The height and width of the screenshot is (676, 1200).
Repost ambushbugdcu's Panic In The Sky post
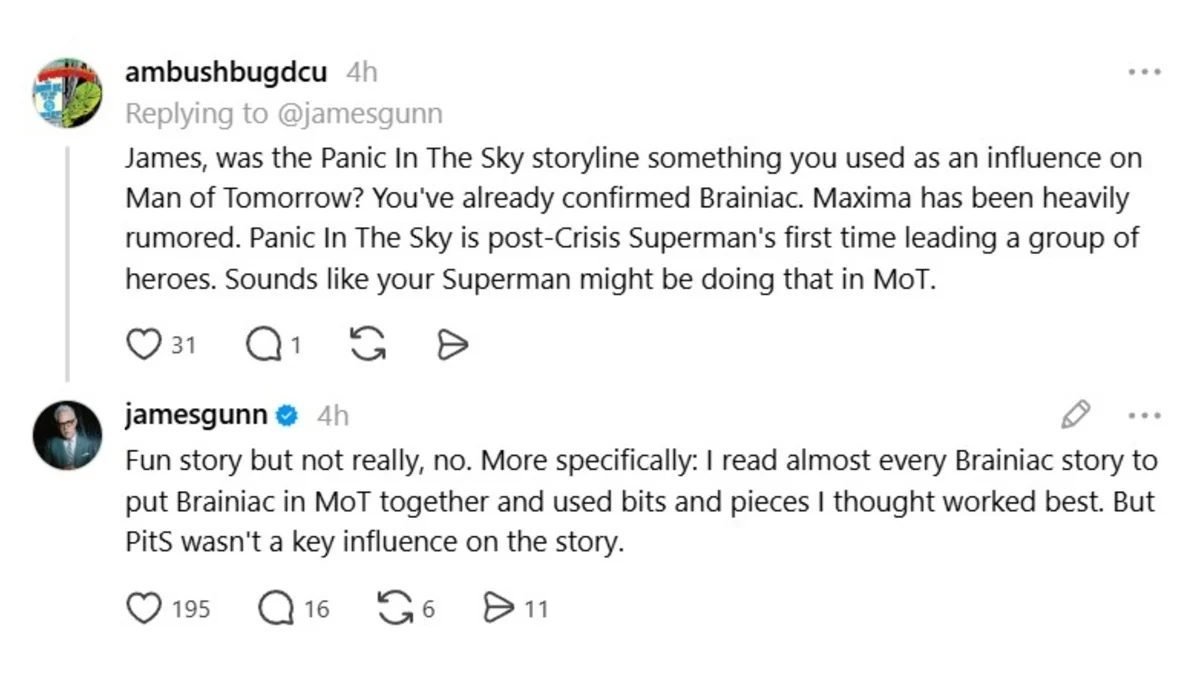368,345
